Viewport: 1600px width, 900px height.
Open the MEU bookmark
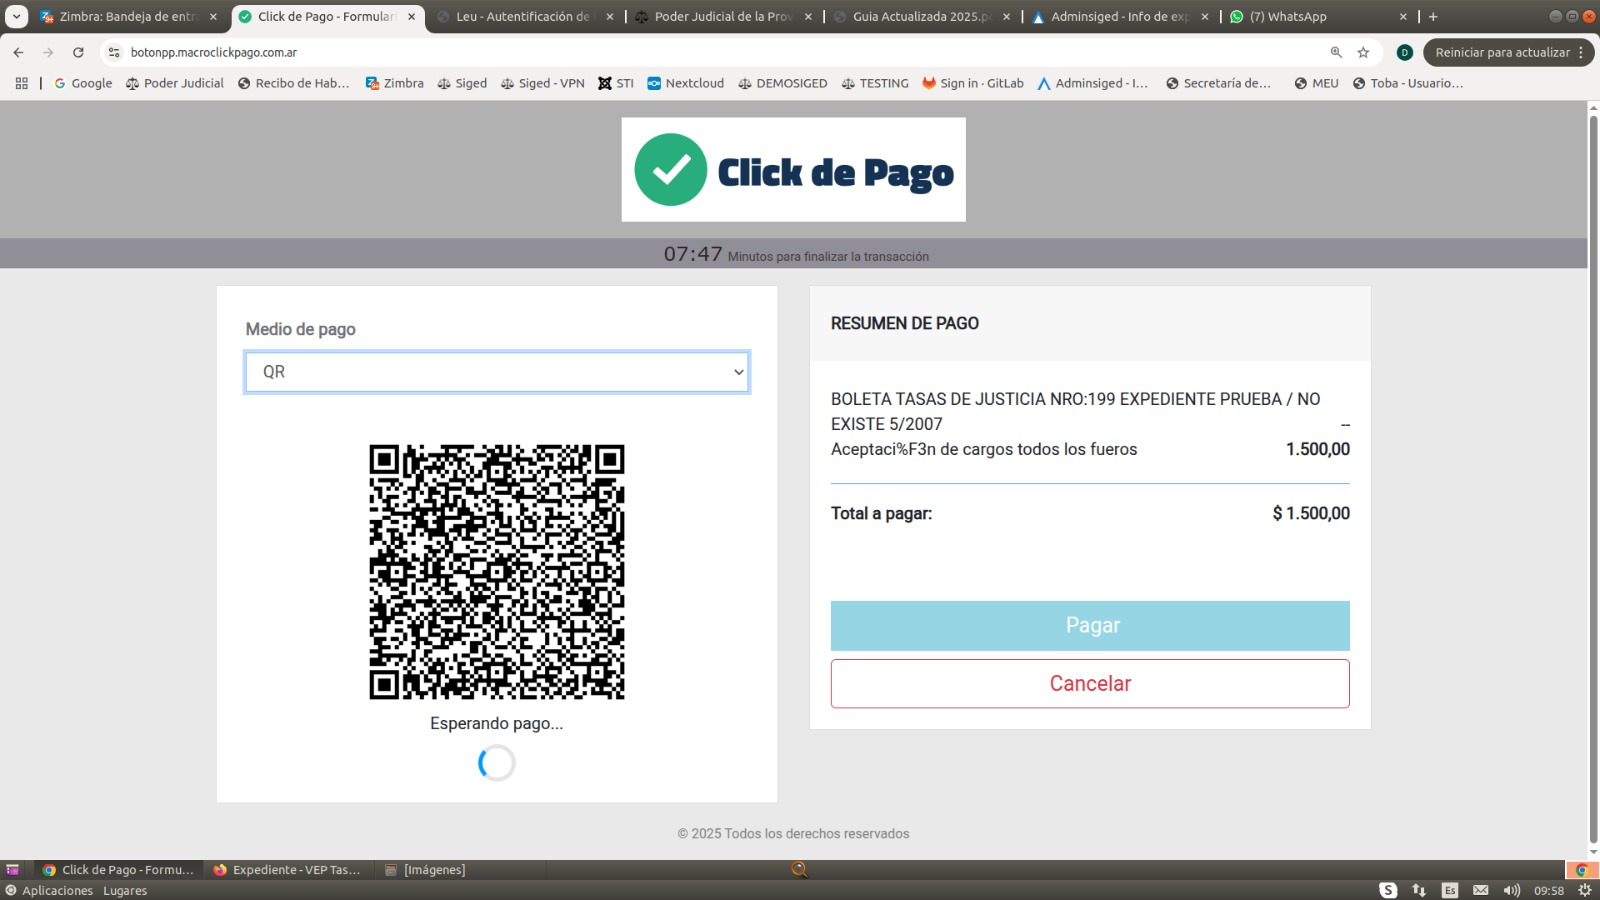coord(1316,83)
